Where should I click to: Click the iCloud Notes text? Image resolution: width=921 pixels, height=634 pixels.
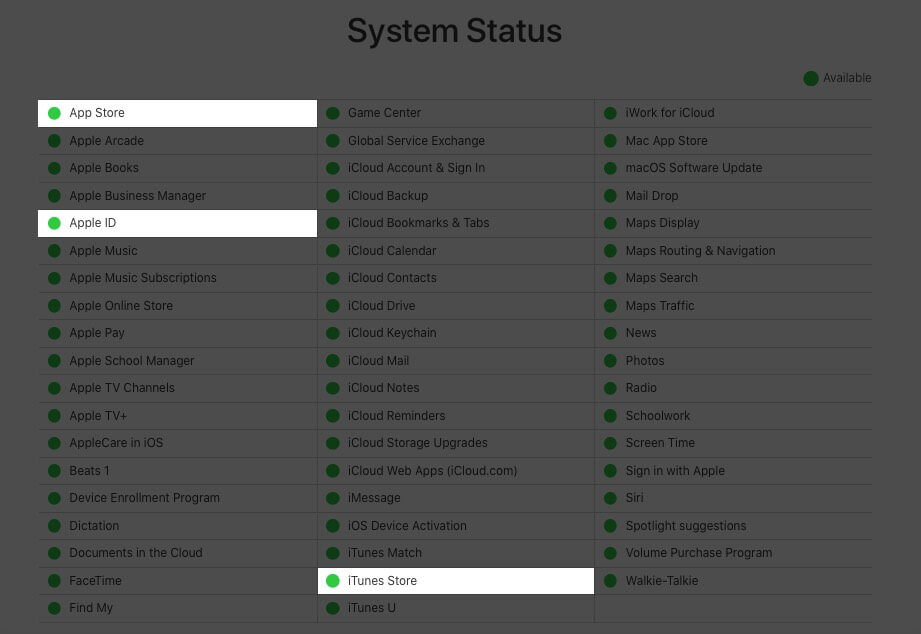tap(384, 388)
